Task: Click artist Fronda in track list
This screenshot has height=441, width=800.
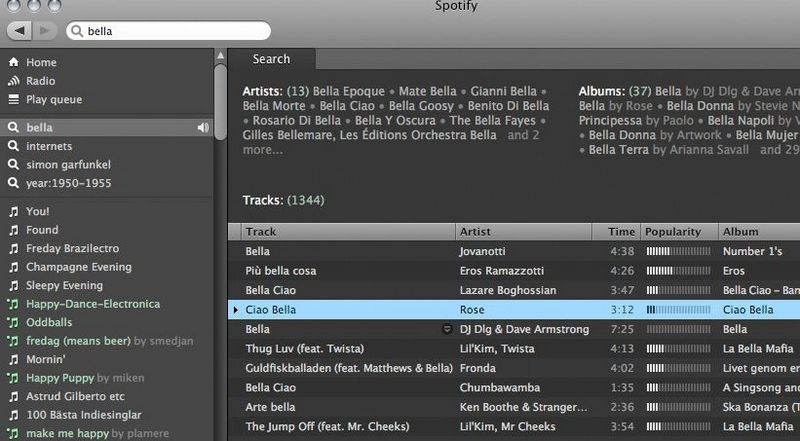Action: click(x=478, y=369)
